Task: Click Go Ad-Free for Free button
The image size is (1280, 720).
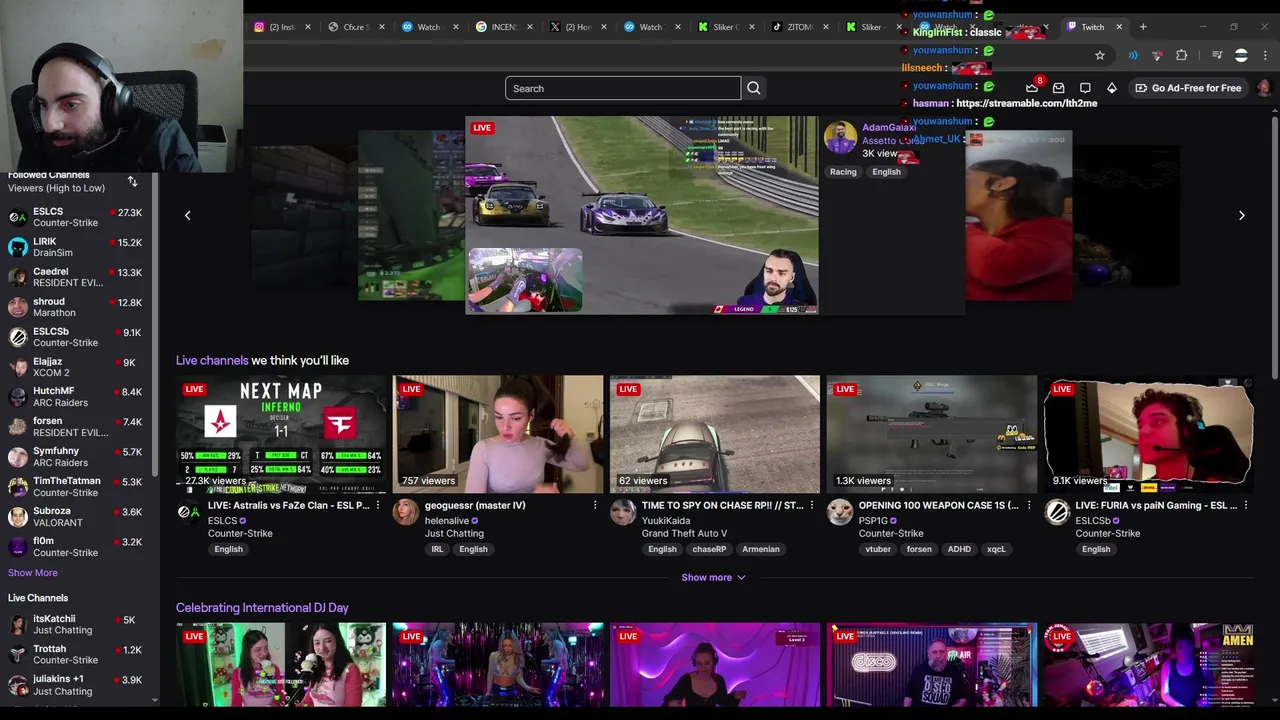Action: coord(1188,88)
